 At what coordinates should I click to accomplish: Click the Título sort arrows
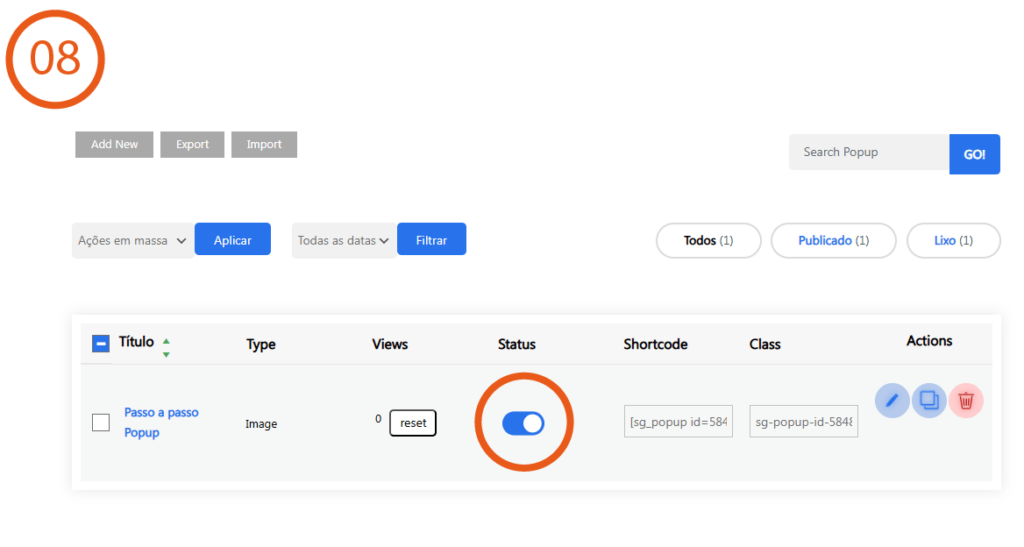[x=166, y=347]
